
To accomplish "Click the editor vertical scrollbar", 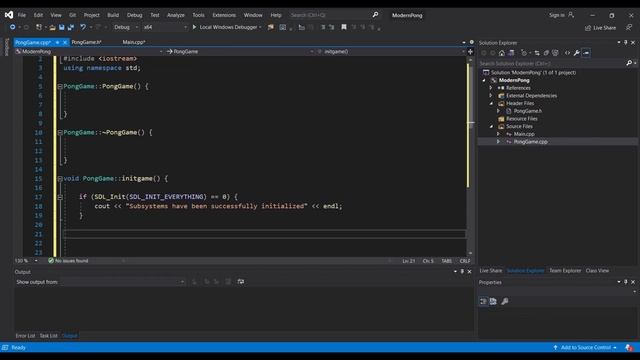I will click(x=470, y=155).
